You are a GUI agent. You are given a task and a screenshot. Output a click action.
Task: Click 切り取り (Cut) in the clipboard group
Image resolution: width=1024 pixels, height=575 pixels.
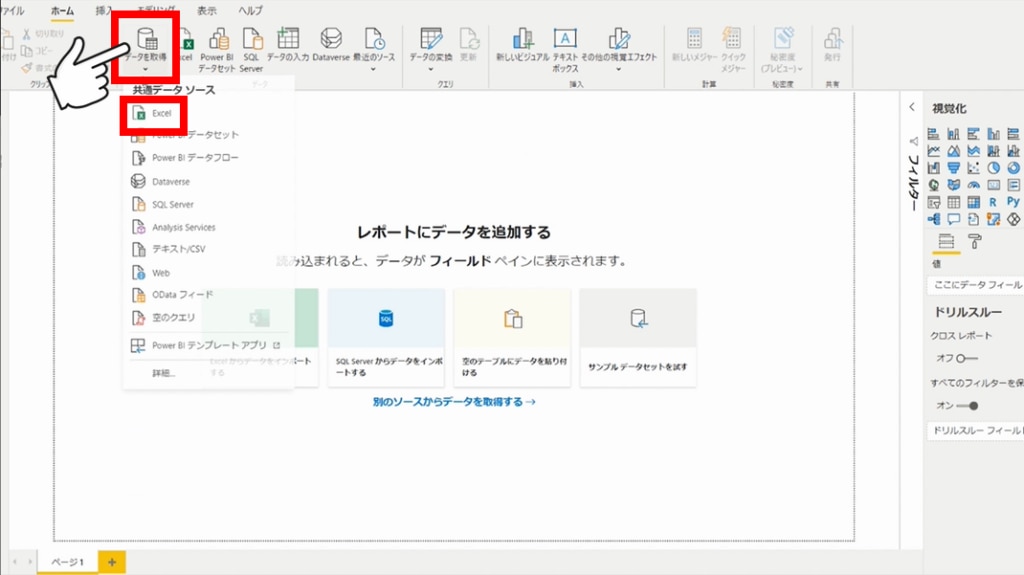pos(43,33)
